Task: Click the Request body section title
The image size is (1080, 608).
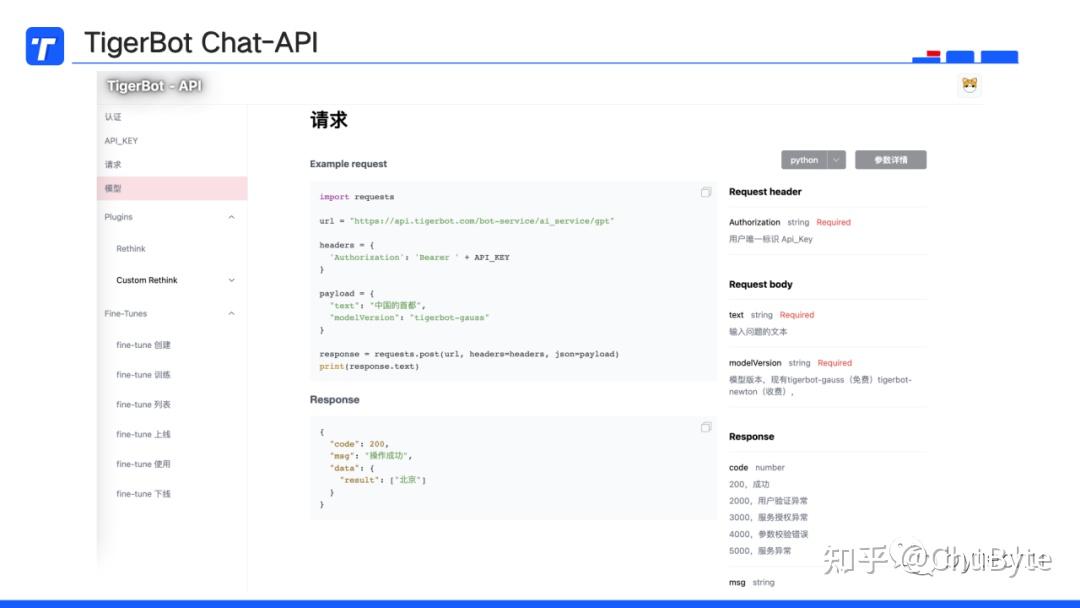Action: (760, 284)
